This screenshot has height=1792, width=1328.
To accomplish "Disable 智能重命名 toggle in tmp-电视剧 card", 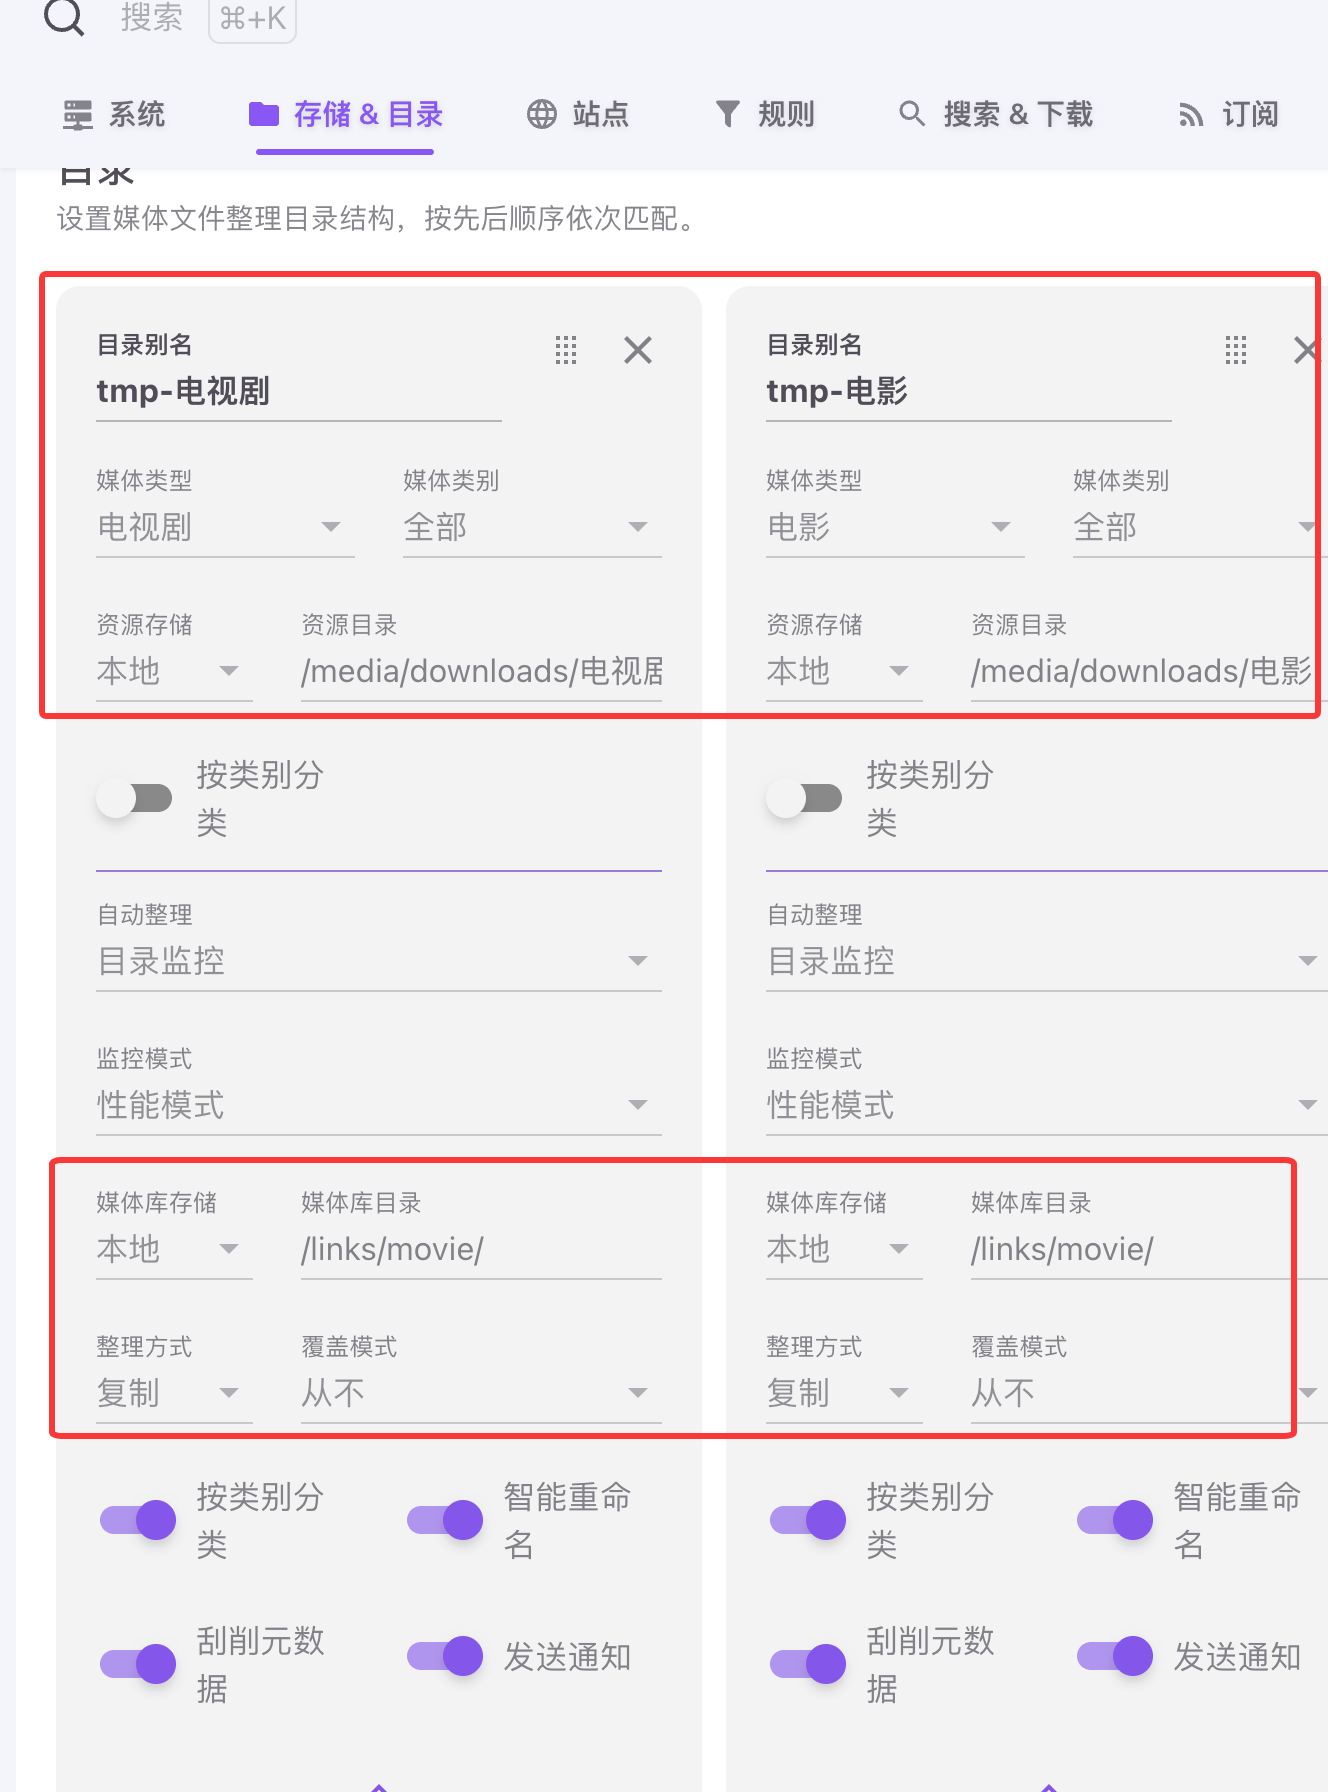I will [x=445, y=1520].
